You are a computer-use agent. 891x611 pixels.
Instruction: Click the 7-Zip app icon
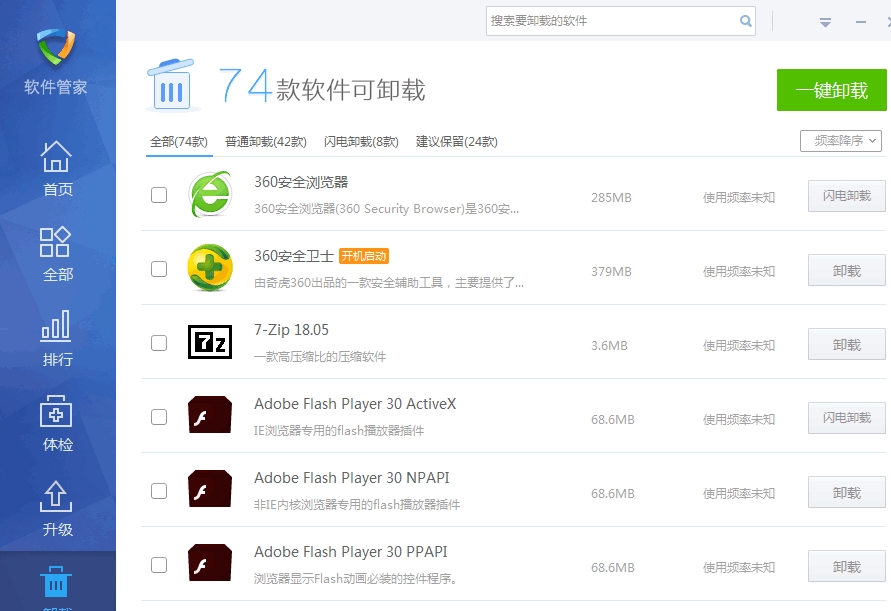pos(210,342)
